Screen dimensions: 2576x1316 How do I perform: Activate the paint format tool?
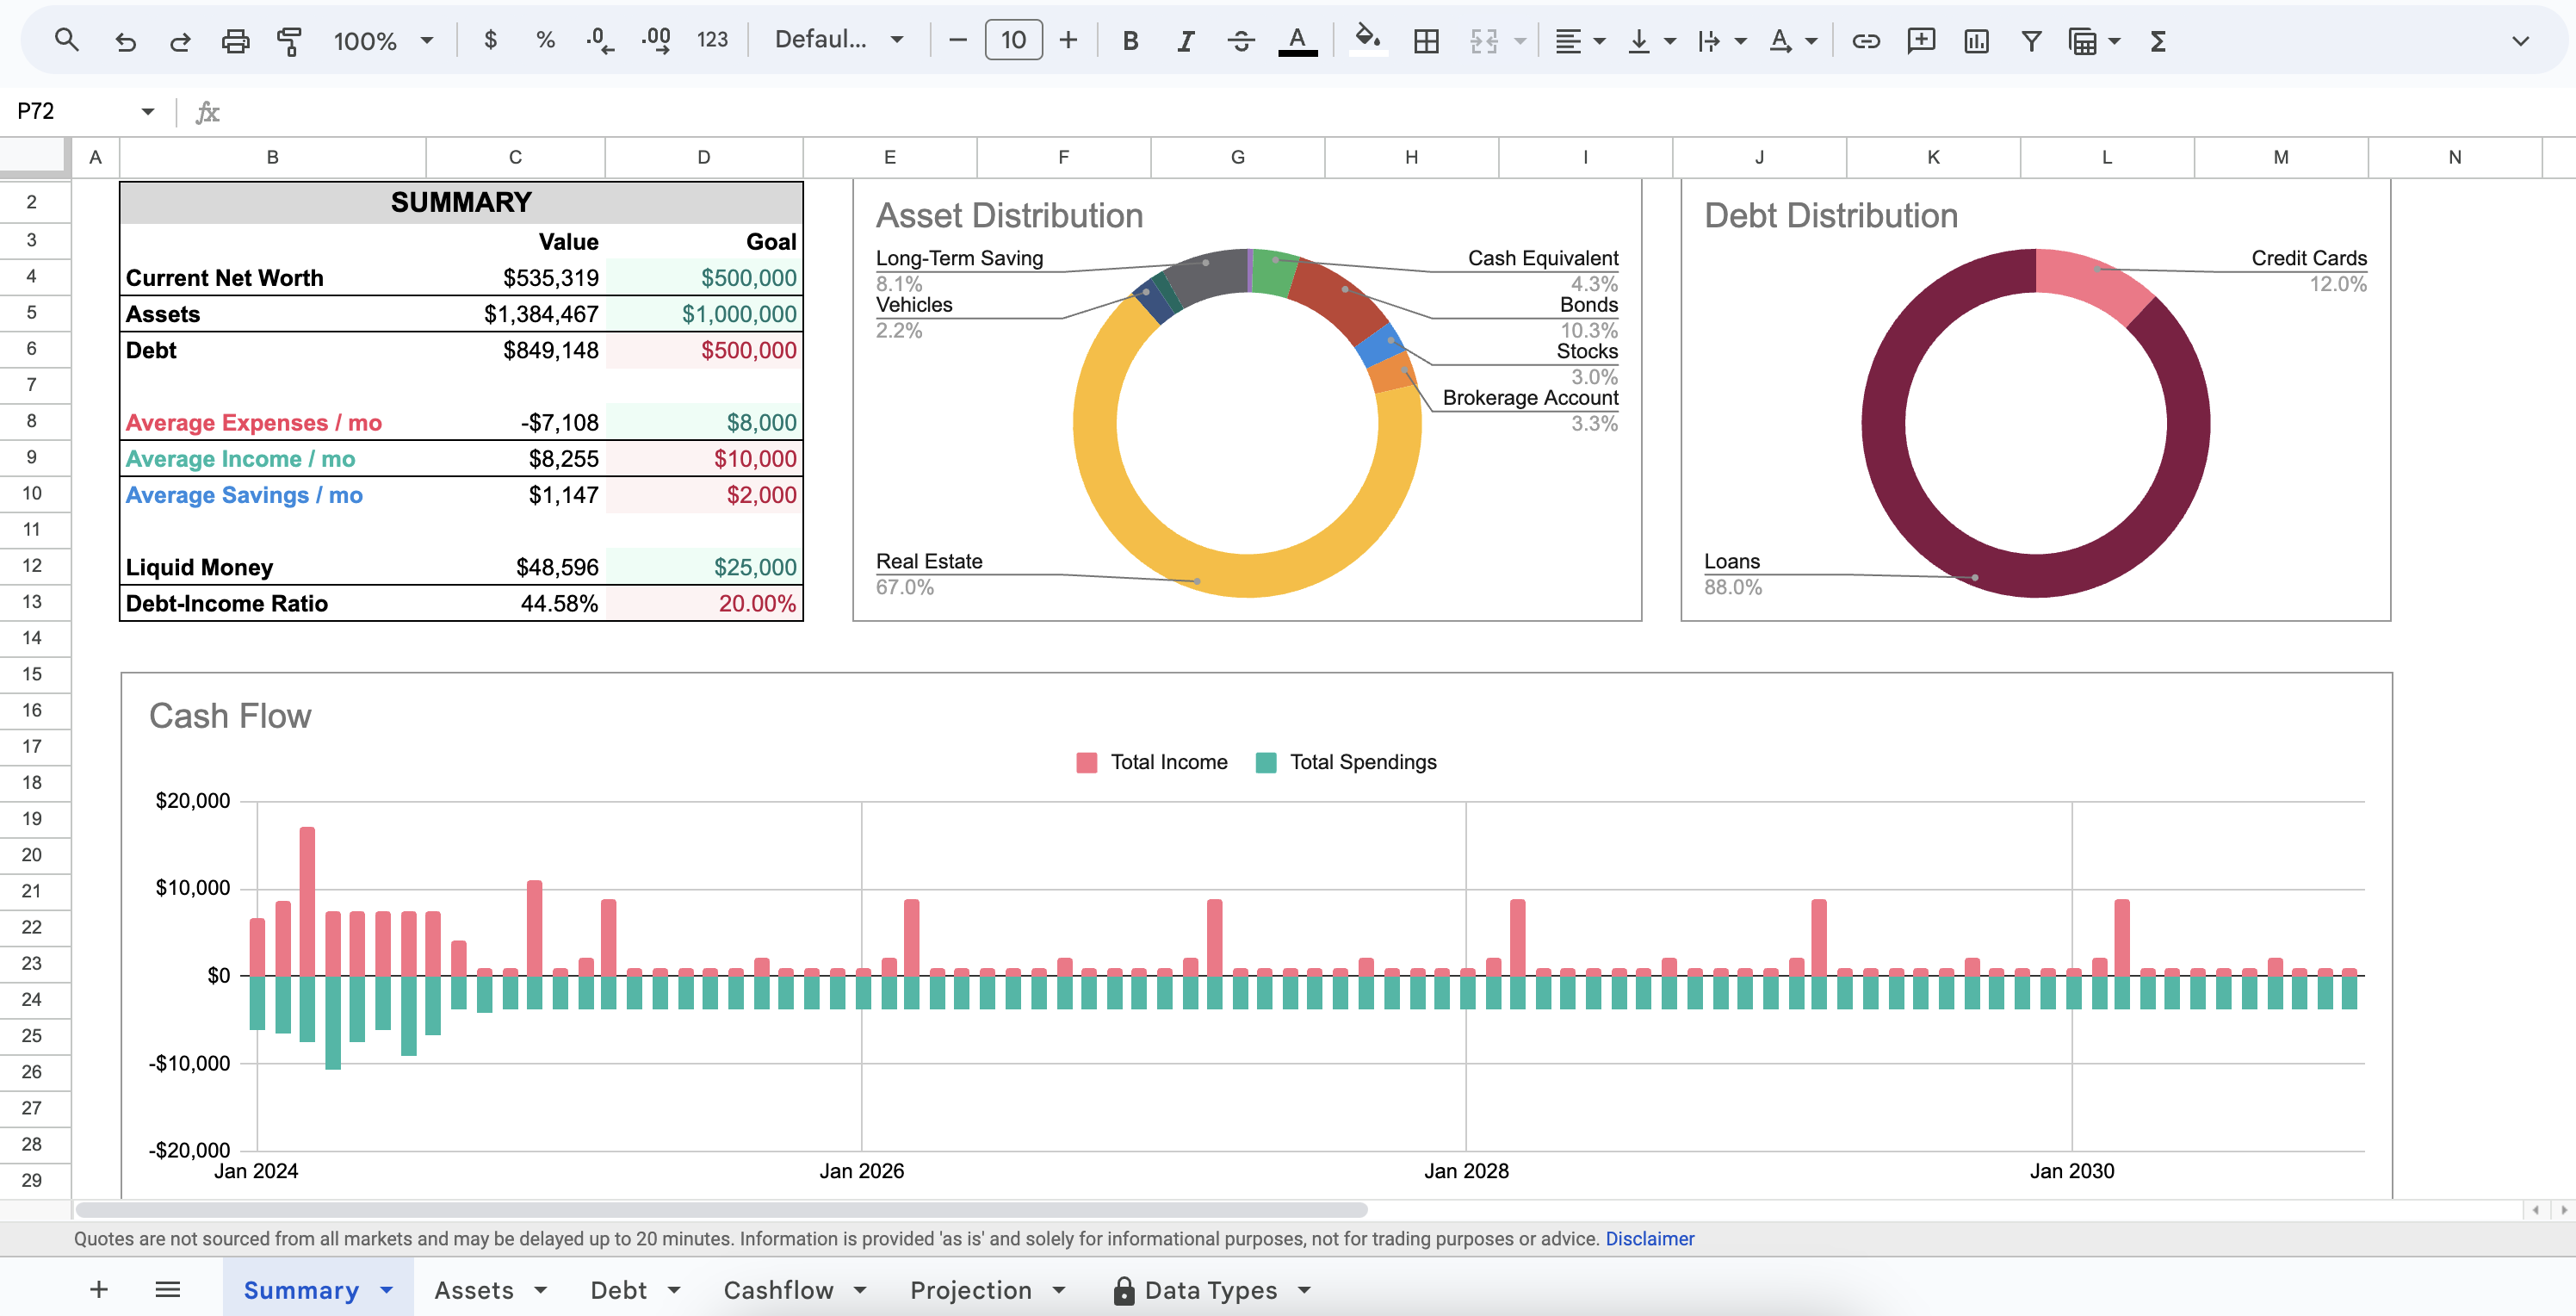pos(289,41)
